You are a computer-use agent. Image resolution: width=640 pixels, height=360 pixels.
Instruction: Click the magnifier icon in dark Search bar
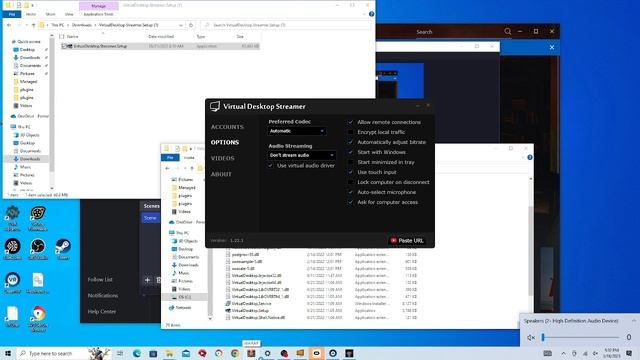pyautogui.click(x=508, y=31)
